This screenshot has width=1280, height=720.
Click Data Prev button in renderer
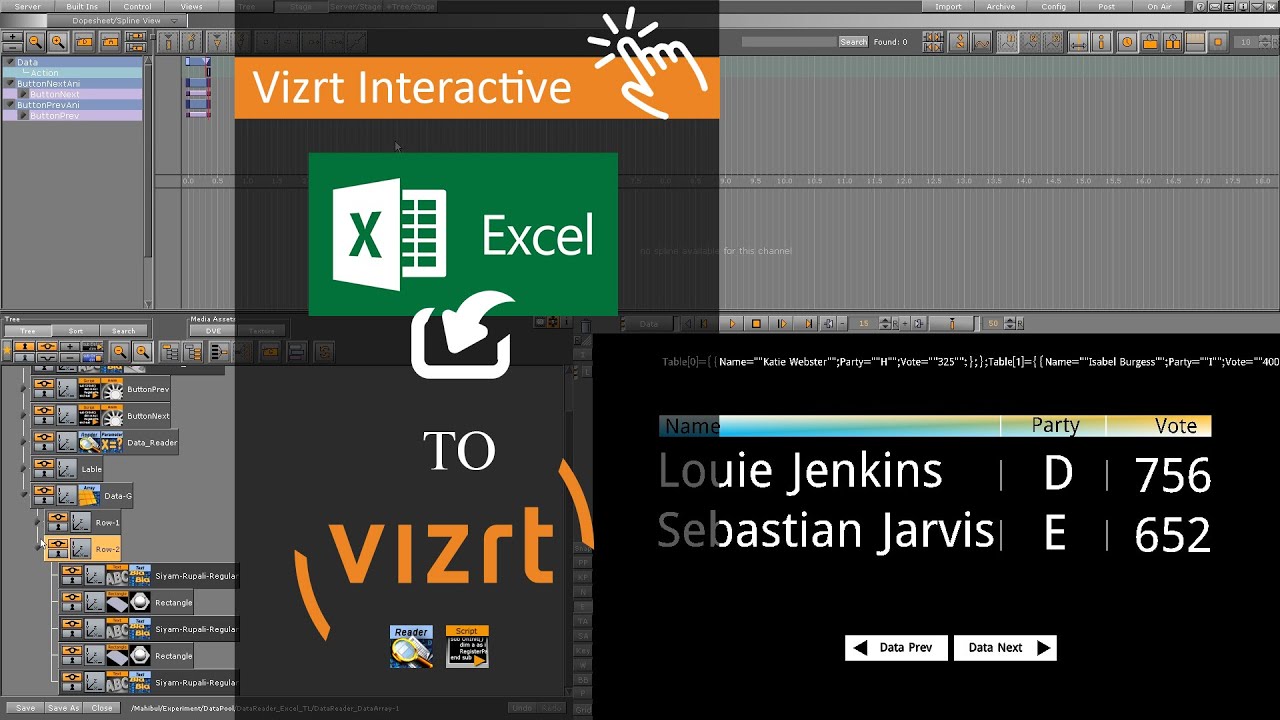click(896, 648)
